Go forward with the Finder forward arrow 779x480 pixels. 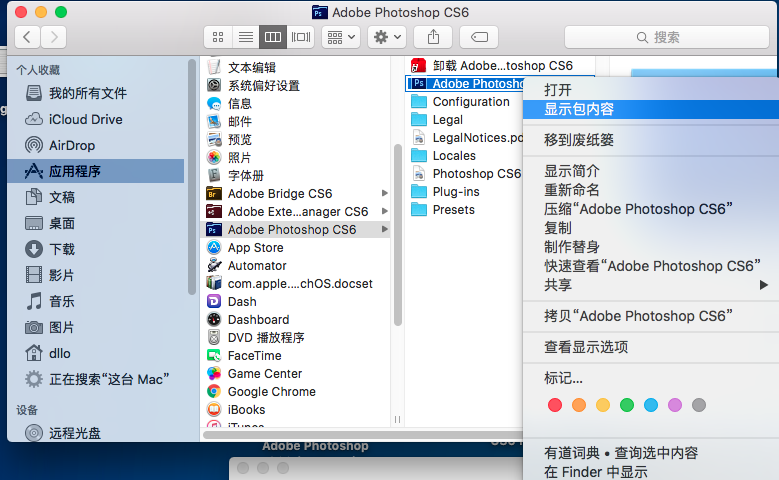[x=54, y=37]
